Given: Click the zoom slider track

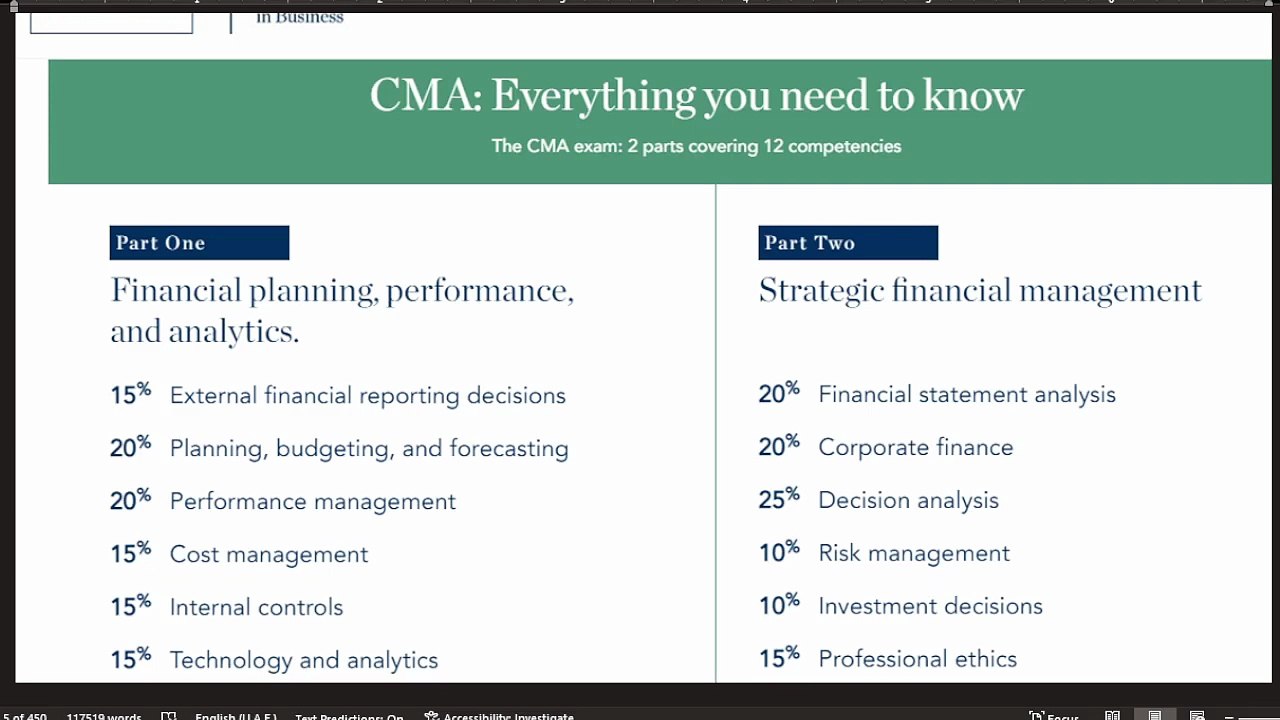Looking at the screenshot, I should (x=1260, y=716).
